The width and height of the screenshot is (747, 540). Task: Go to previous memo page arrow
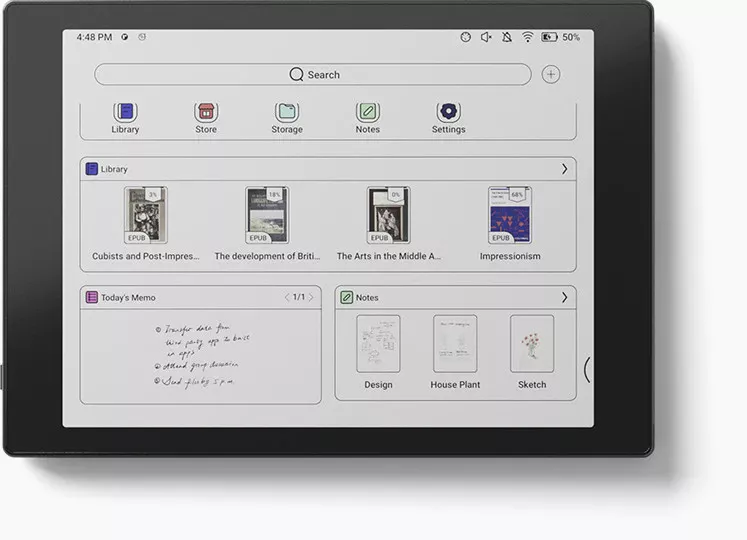287,297
